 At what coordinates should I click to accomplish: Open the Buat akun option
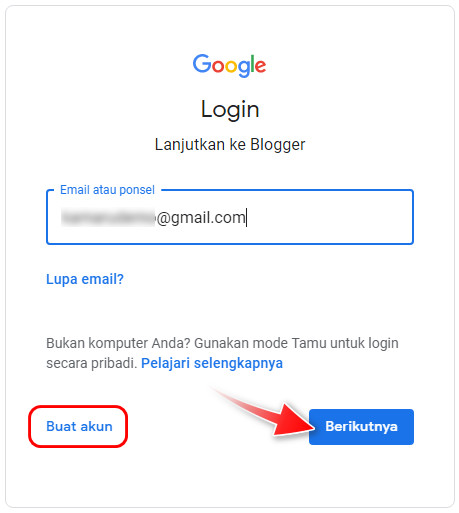point(79,426)
